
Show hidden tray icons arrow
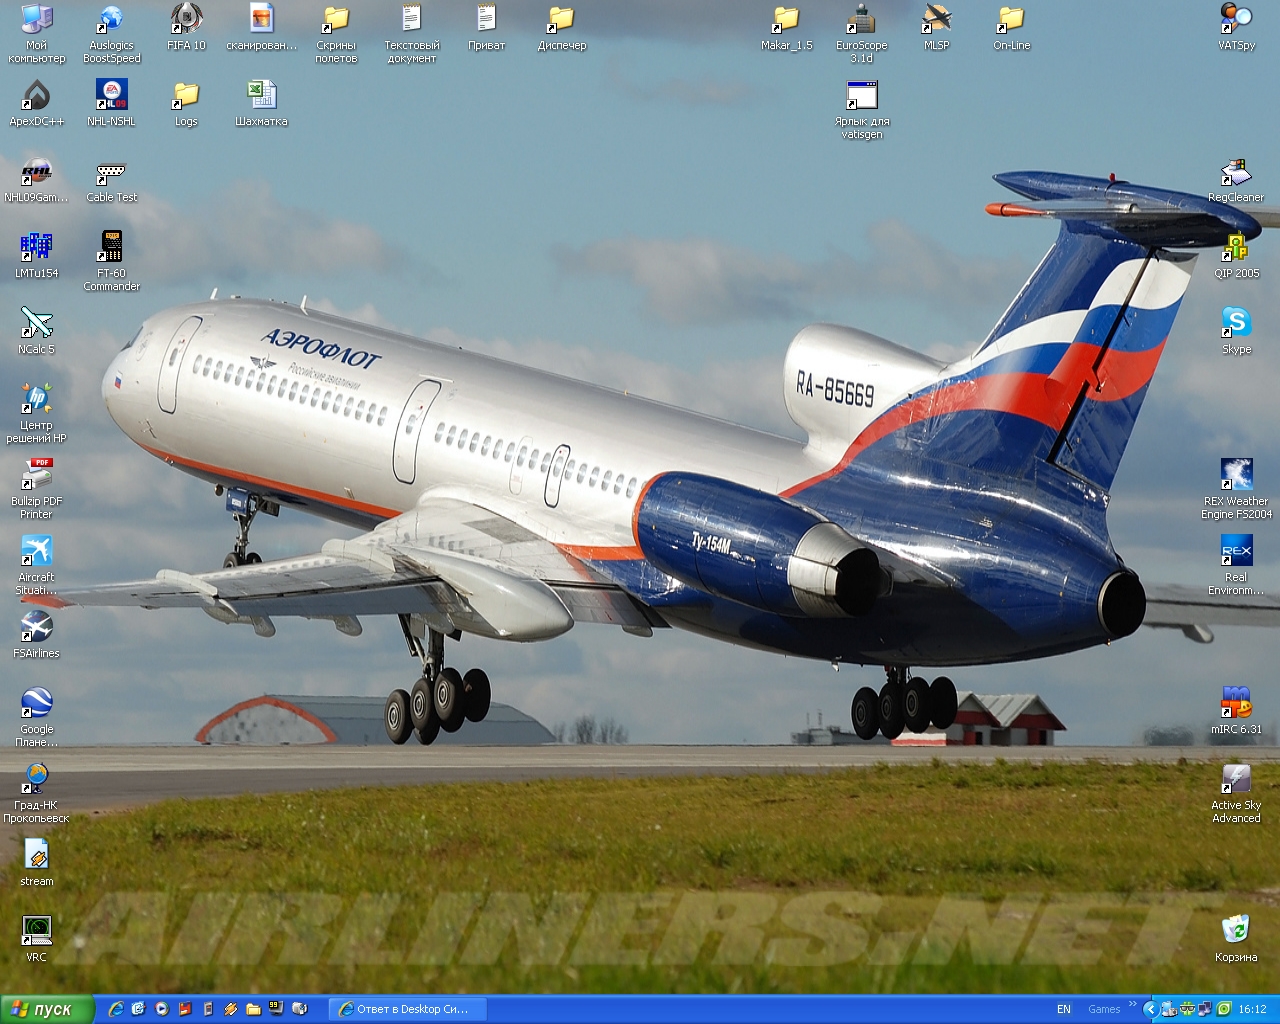click(x=1150, y=1009)
